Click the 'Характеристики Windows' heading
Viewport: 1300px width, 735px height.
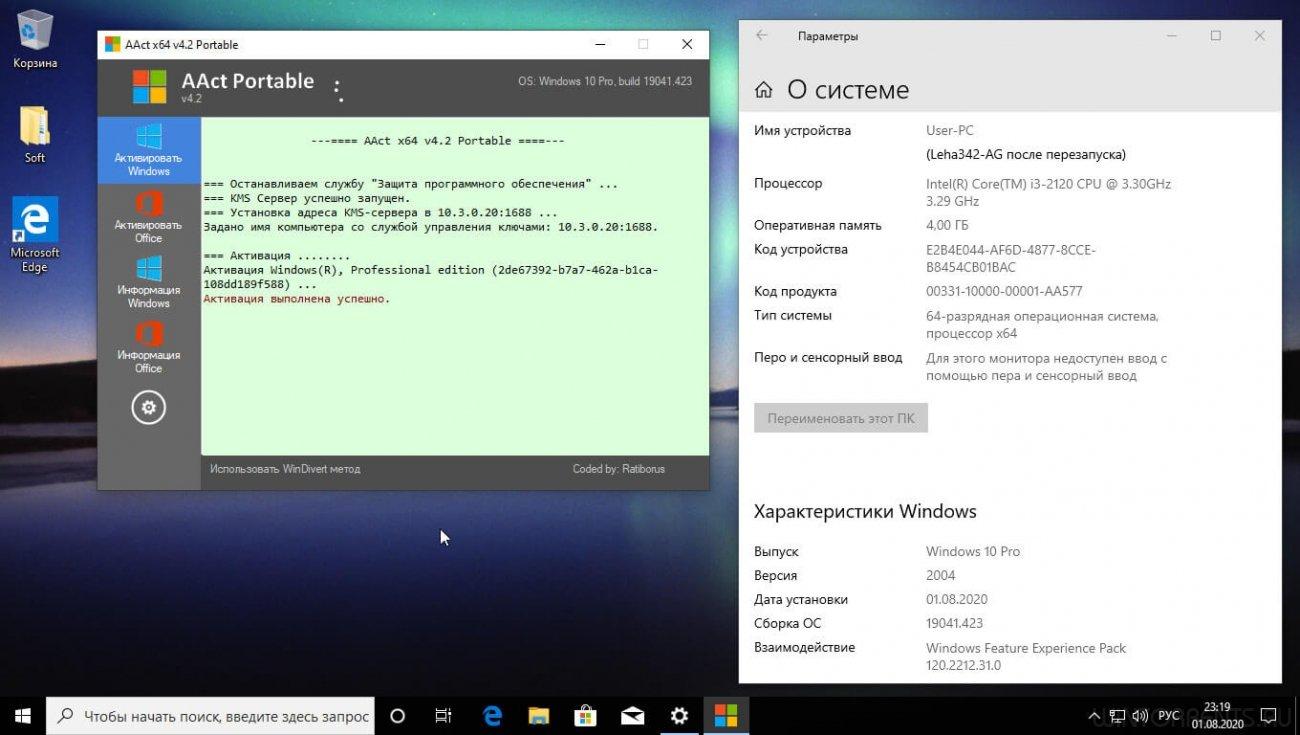coord(865,511)
